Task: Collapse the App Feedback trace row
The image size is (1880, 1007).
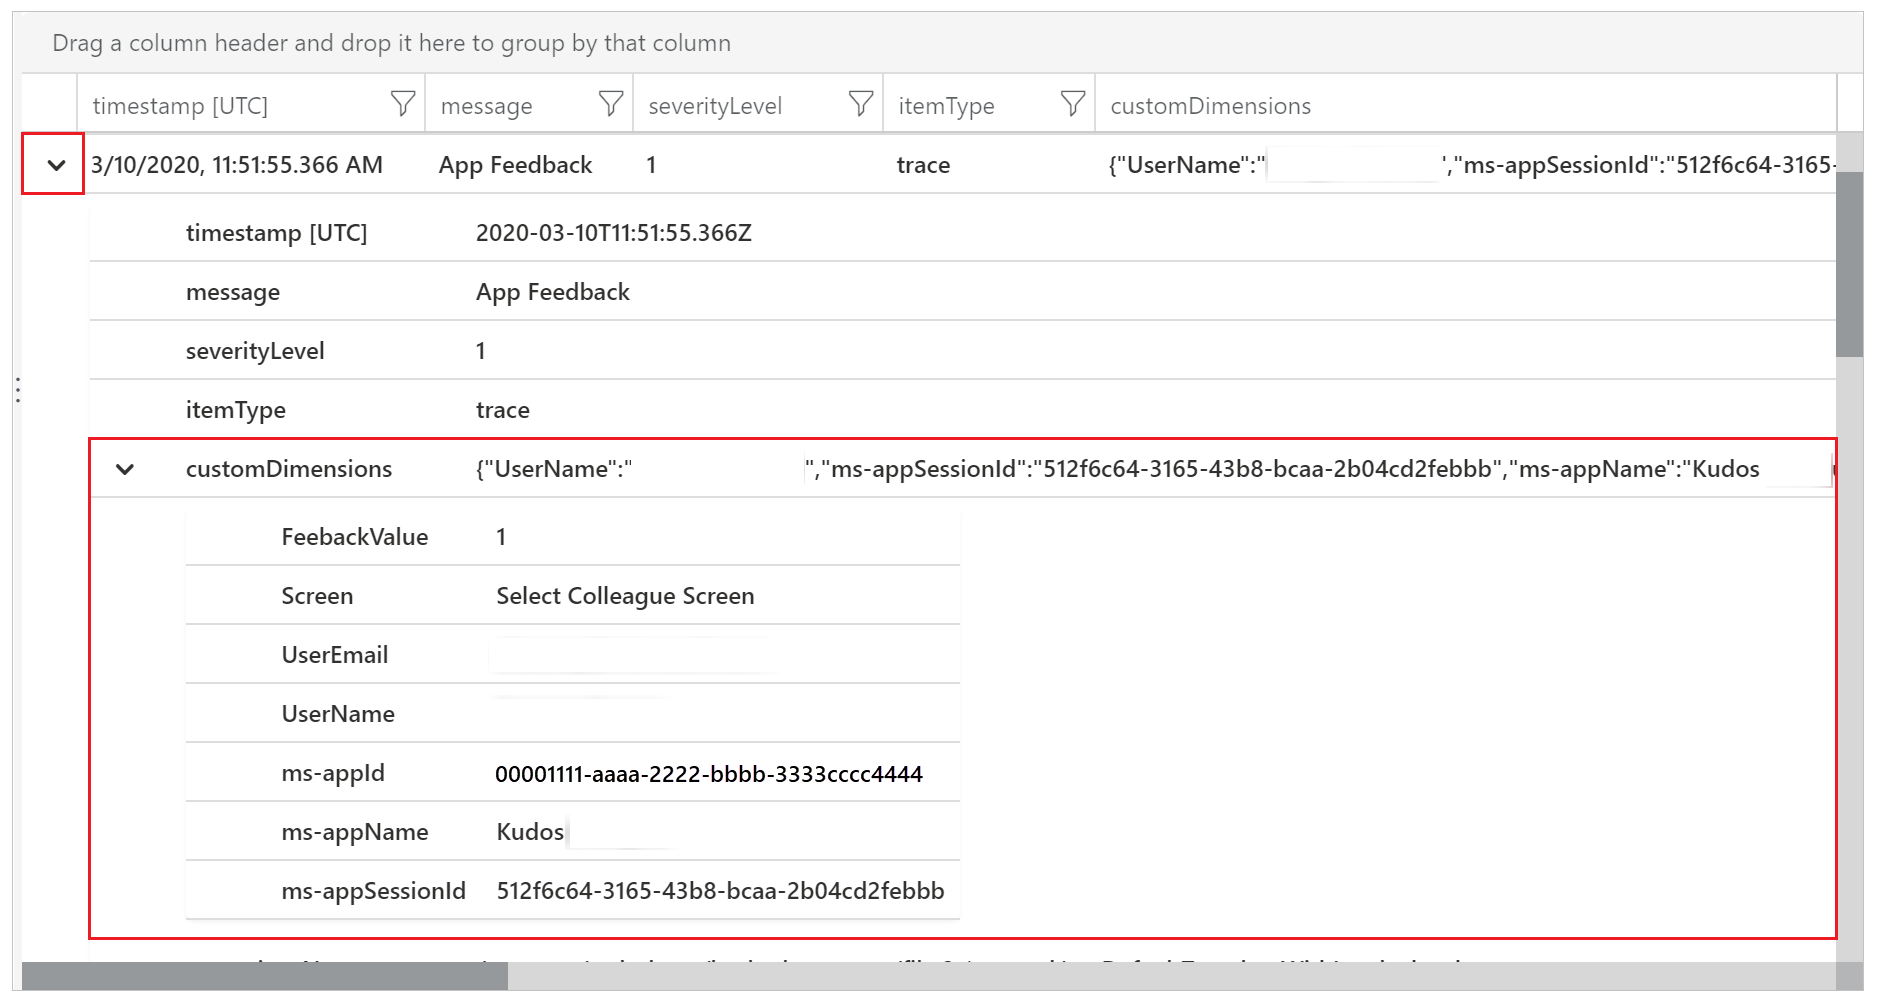Action: [x=56, y=165]
